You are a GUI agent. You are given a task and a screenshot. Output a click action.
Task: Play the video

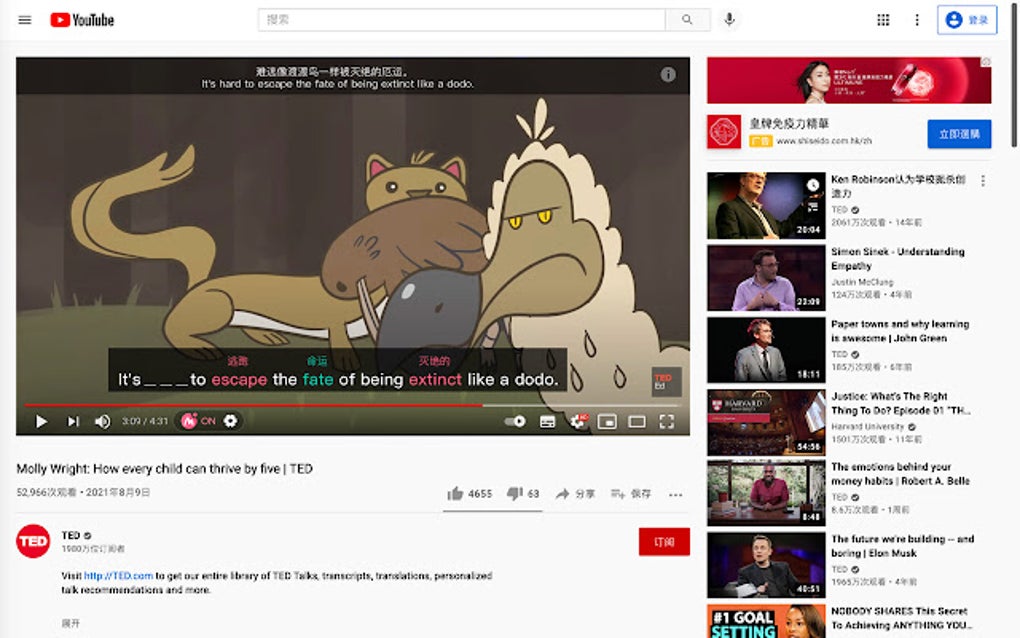click(x=41, y=421)
